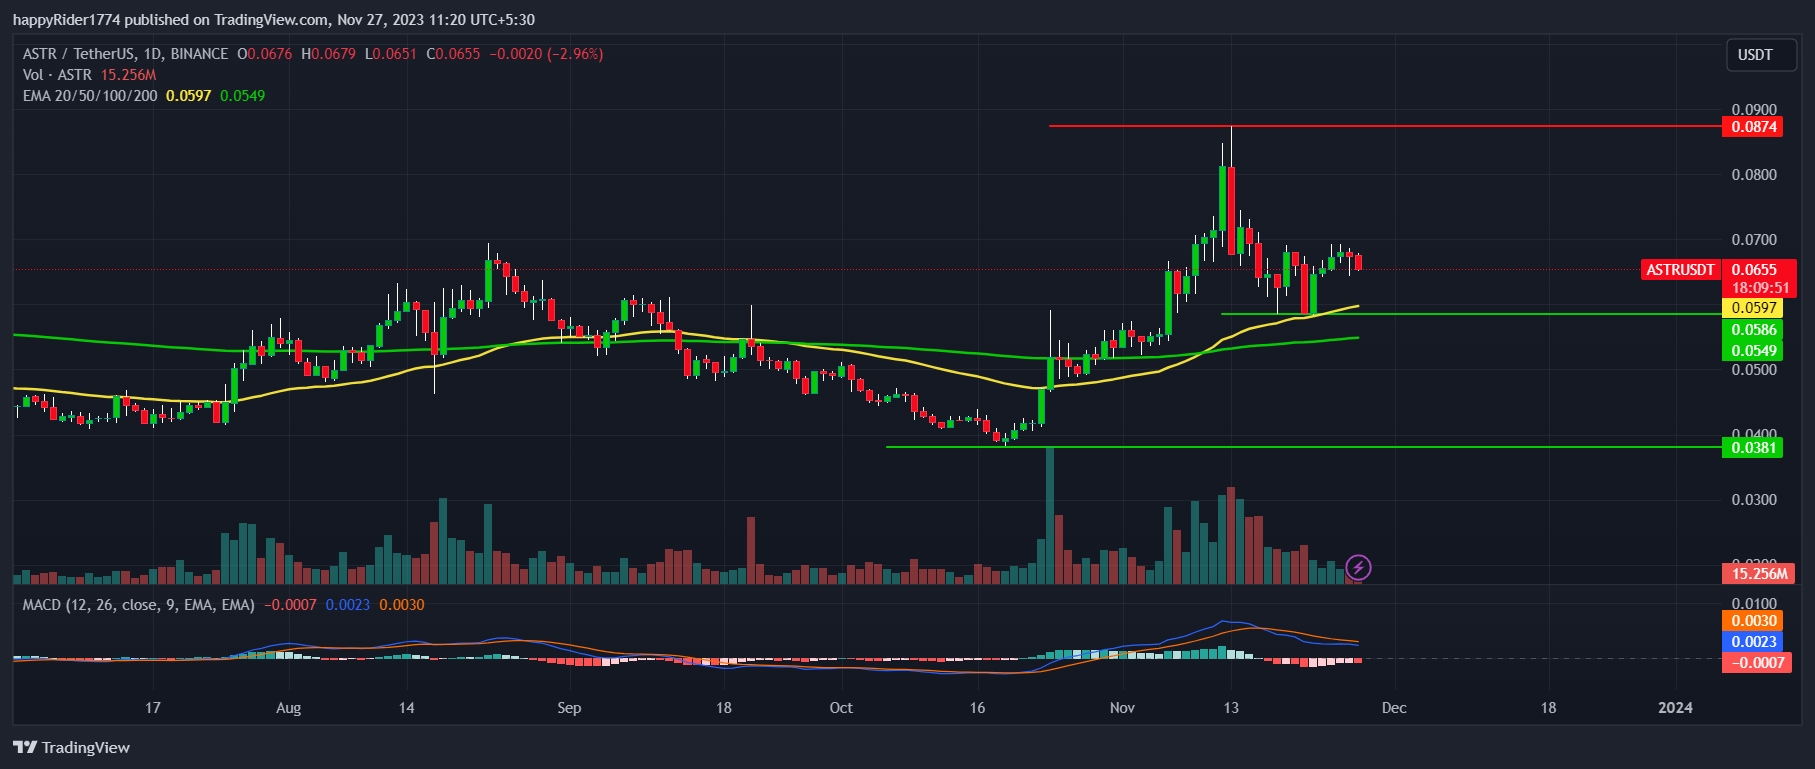
Task: Click the 0.0800 price scale value
Action: coord(1754,175)
